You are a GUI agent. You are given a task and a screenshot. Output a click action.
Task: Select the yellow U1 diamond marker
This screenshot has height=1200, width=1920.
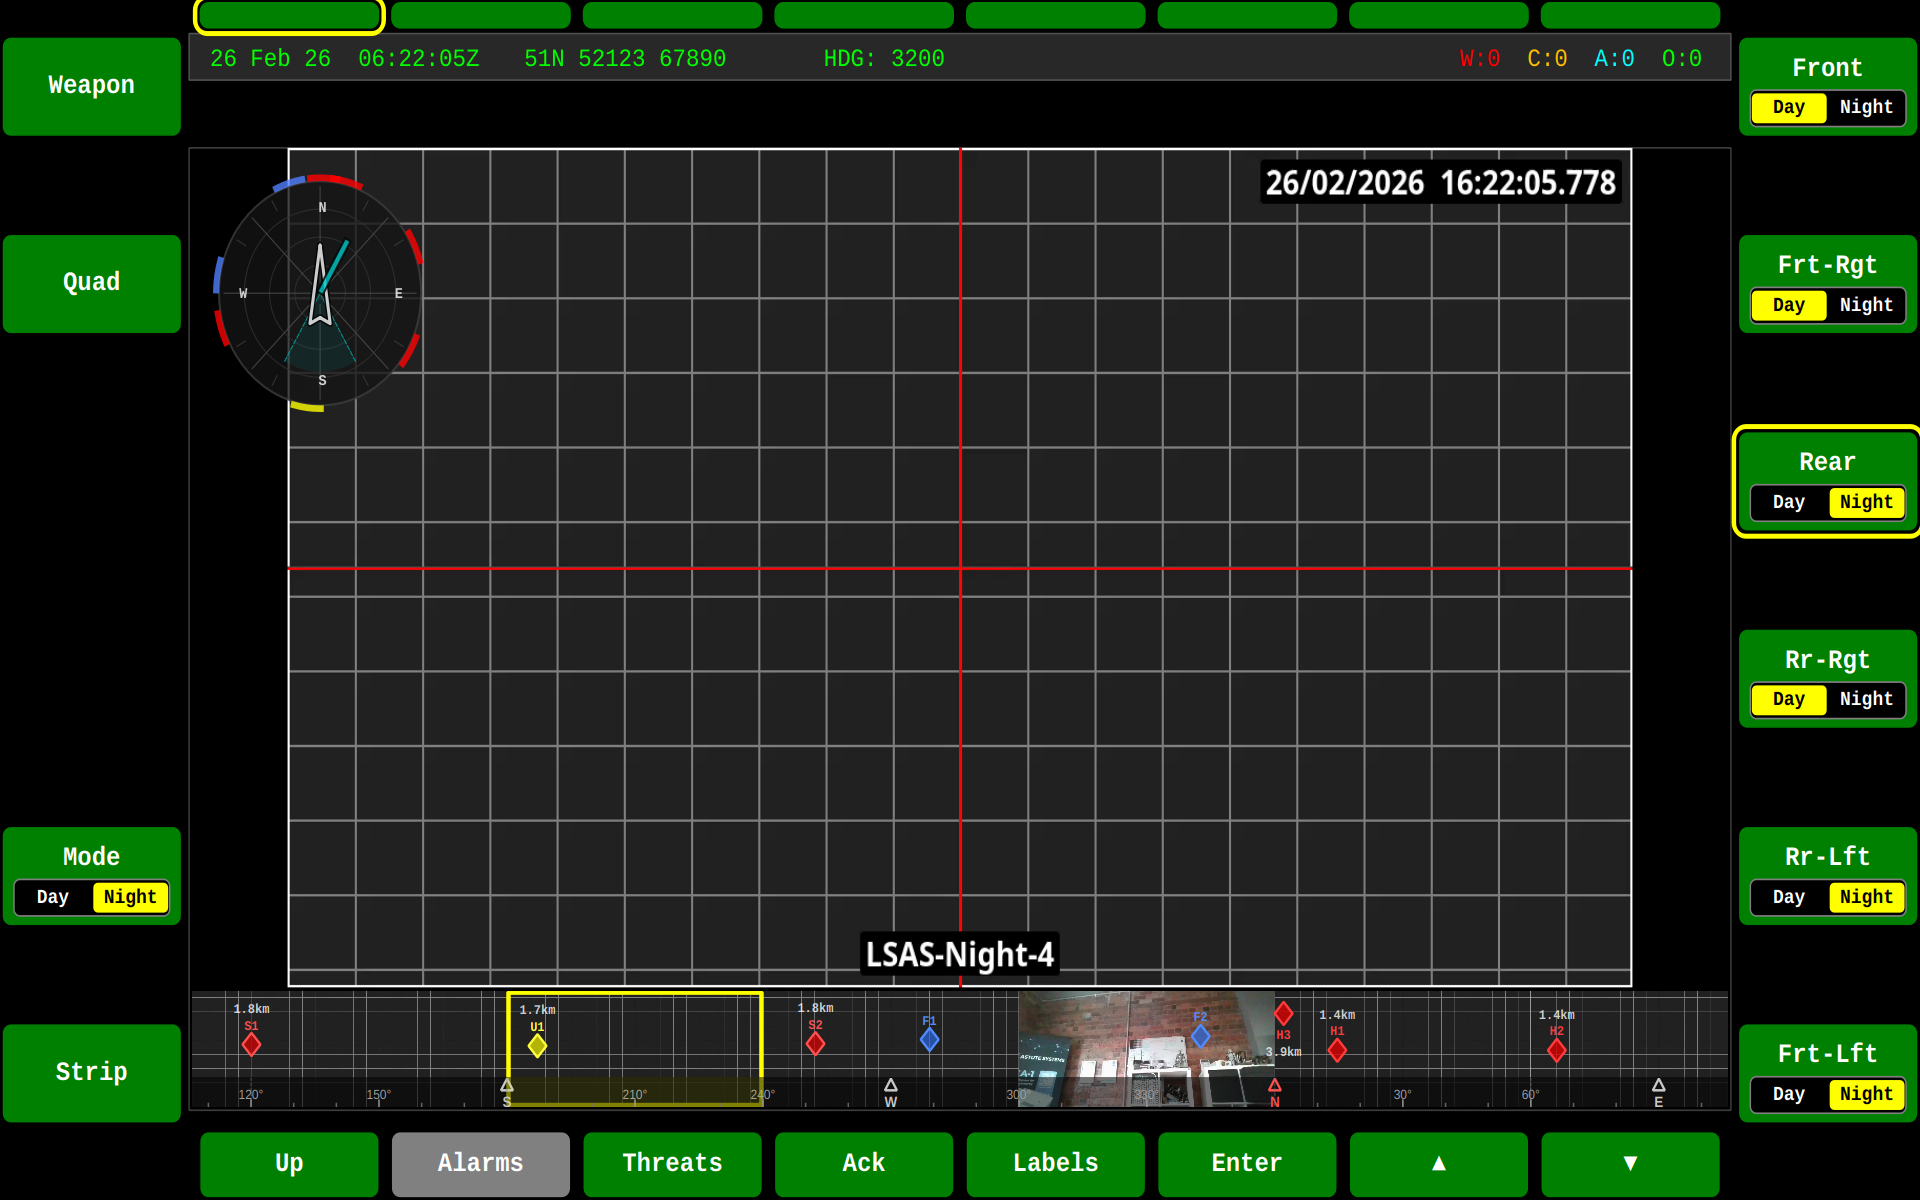(537, 1046)
